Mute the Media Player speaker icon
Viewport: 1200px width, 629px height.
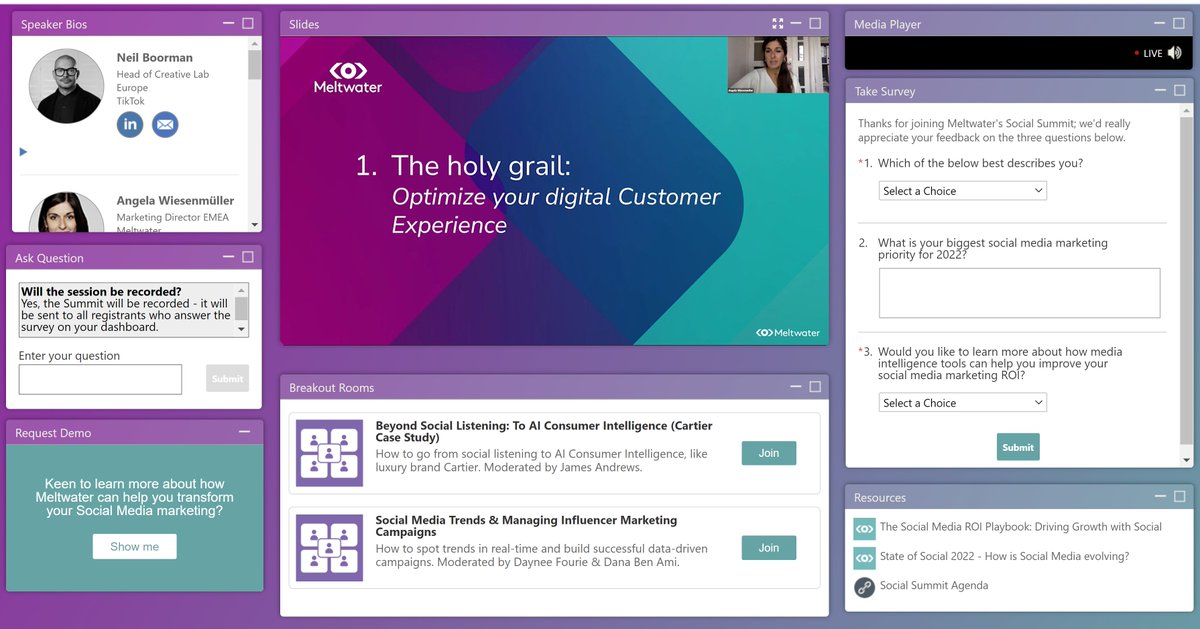click(1174, 53)
